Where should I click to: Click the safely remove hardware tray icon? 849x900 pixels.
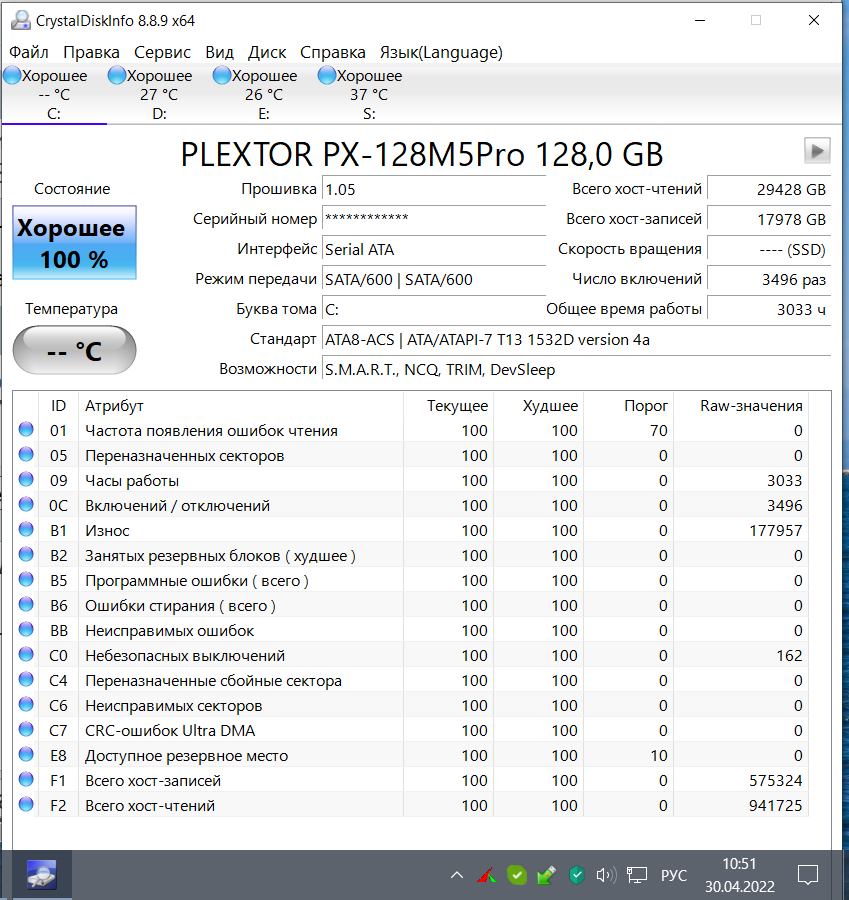(x=546, y=875)
